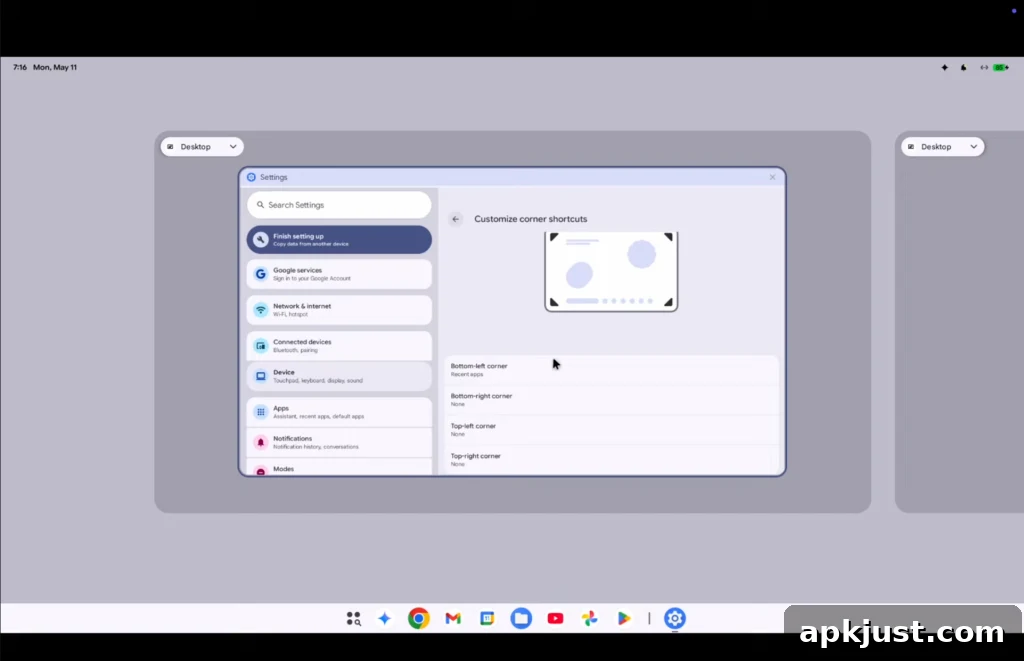Click the date Mon, May 11
Image resolution: width=1024 pixels, height=661 pixels.
point(55,67)
